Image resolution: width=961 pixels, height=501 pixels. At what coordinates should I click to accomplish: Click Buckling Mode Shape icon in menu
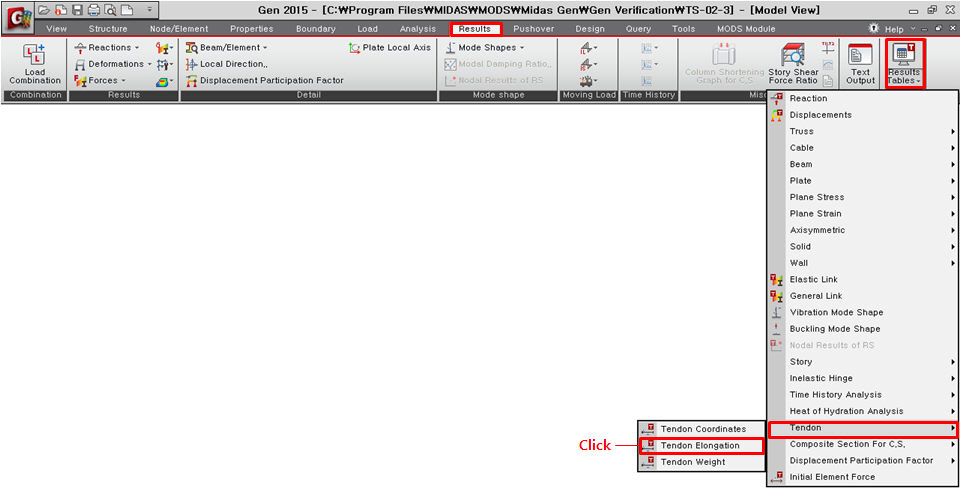click(777, 329)
